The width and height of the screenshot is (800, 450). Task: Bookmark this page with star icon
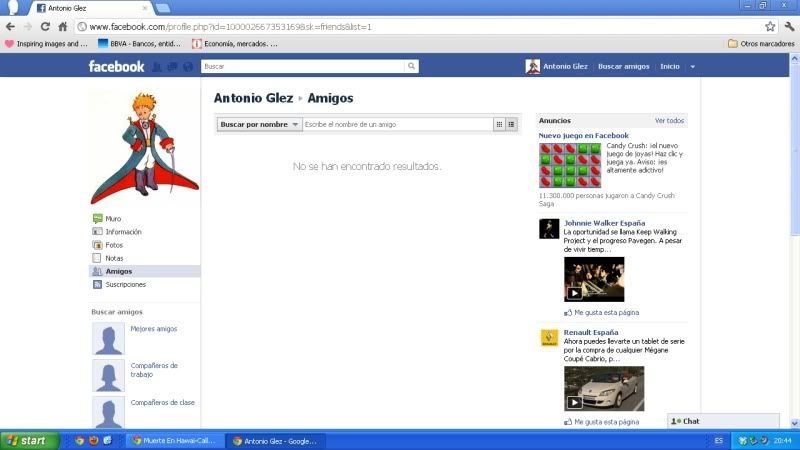(x=770, y=27)
